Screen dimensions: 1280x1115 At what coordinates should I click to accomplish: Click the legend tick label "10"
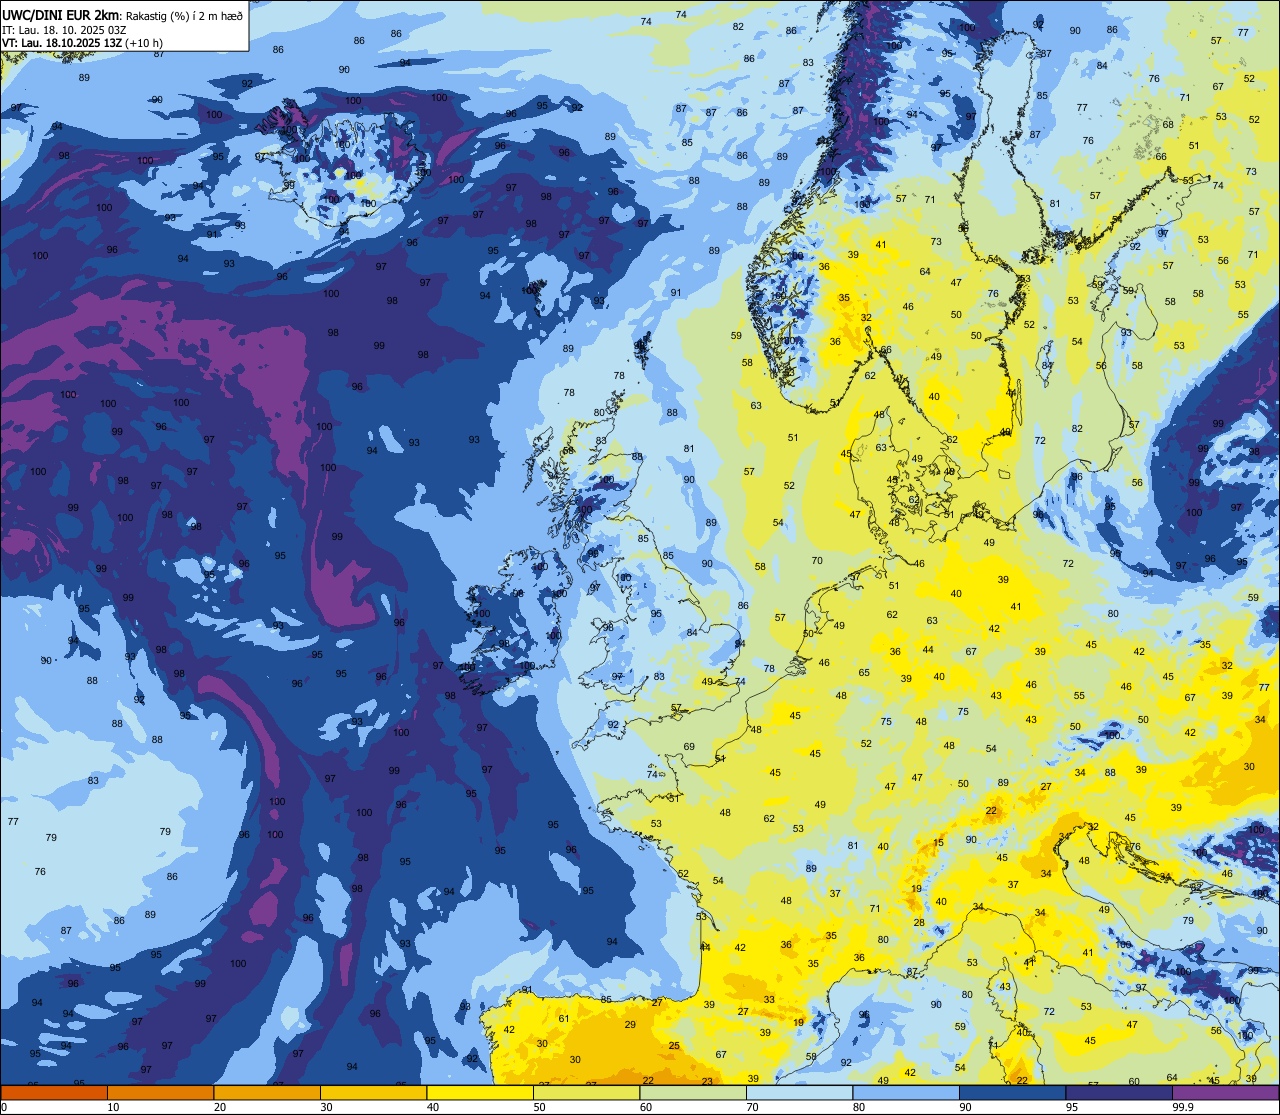(x=113, y=1107)
